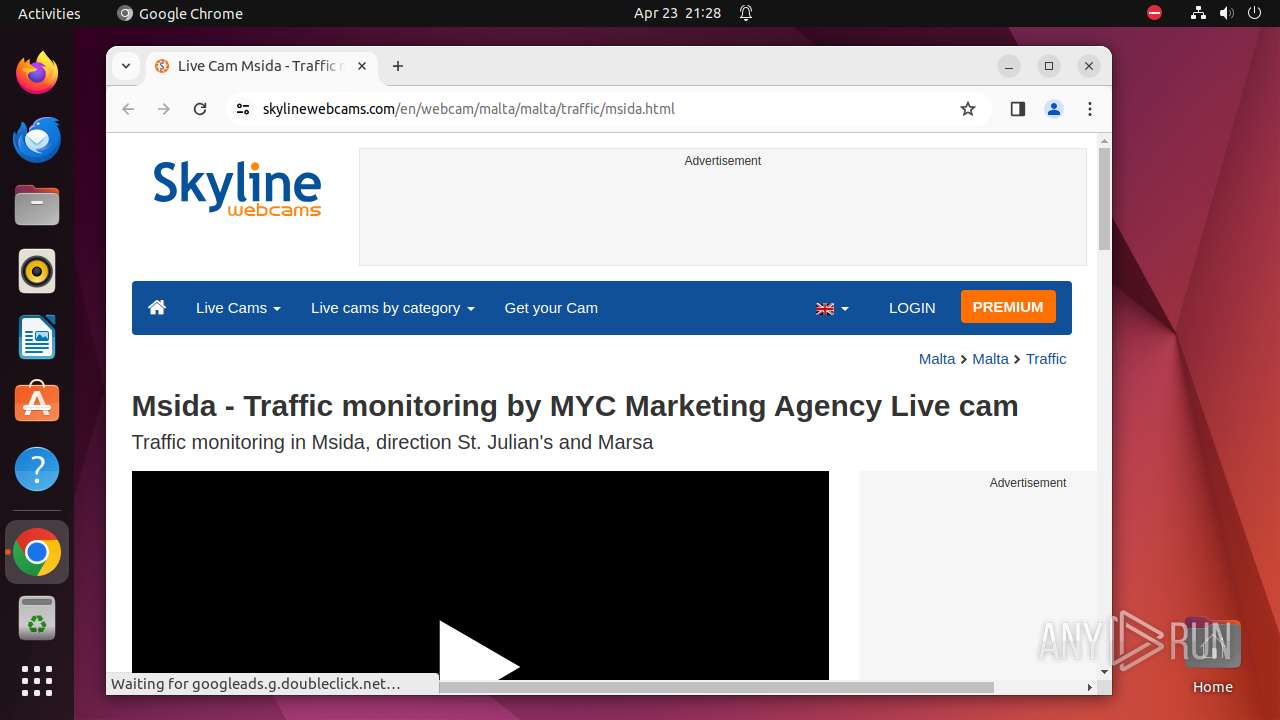The image size is (1280, 720).
Task: Open the Activities overview
Action: (x=49, y=13)
